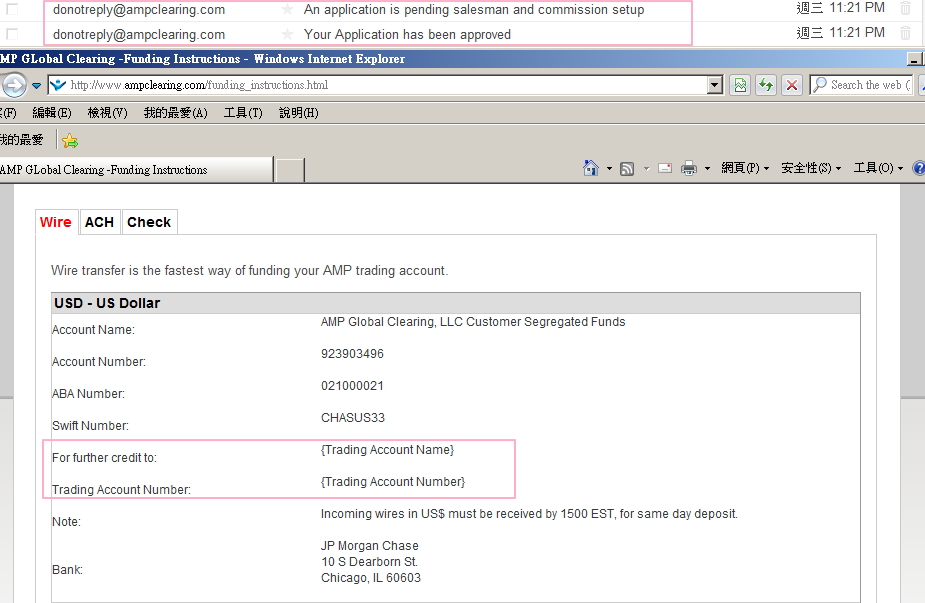This screenshot has width=925, height=603.
Task: Click Swift code CHASUS33
Action: click(x=353, y=418)
